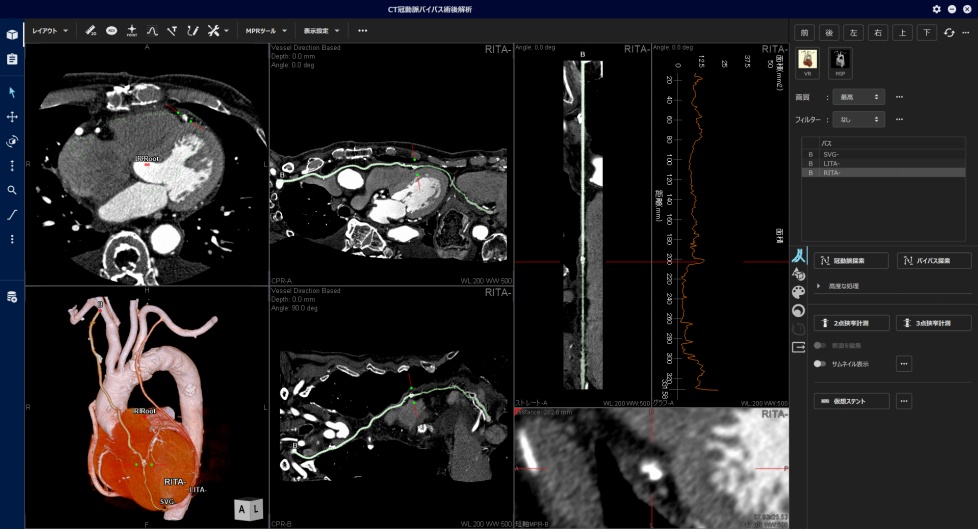The image size is (978, 530).
Task: Open the レイアウト dropdown
Action: point(50,31)
